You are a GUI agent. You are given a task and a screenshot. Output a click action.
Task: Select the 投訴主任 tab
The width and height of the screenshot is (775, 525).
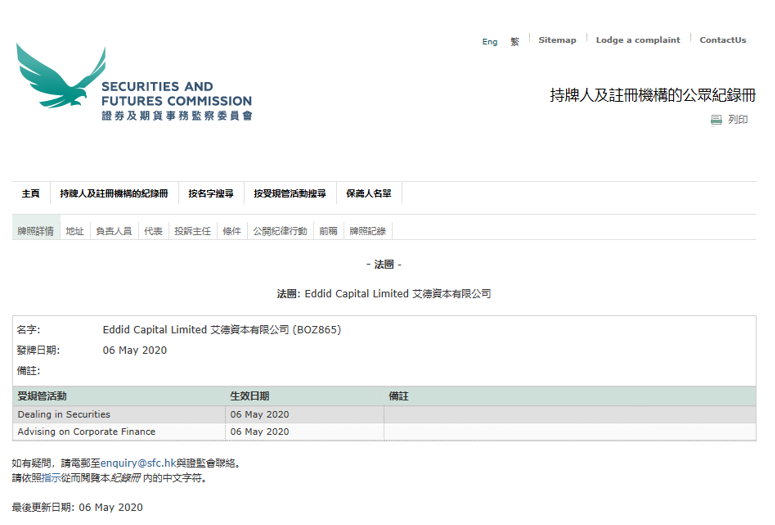point(193,231)
